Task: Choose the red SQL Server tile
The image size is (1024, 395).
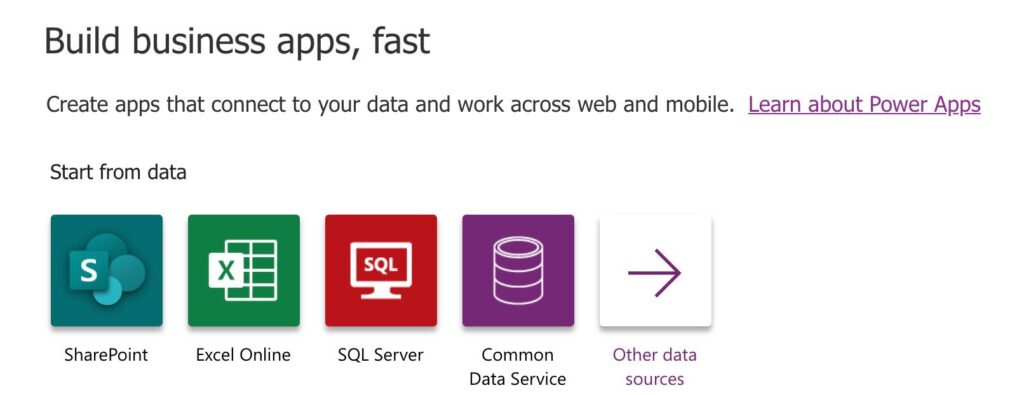Action: (x=381, y=270)
